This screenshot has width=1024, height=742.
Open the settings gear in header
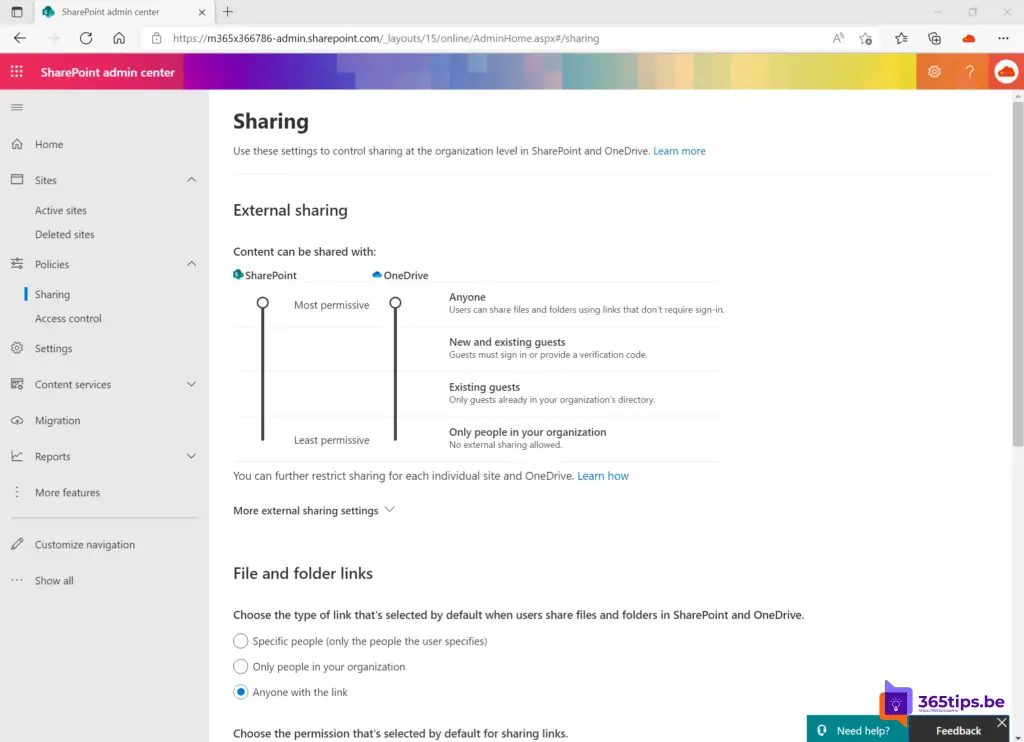click(x=934, y=72)
